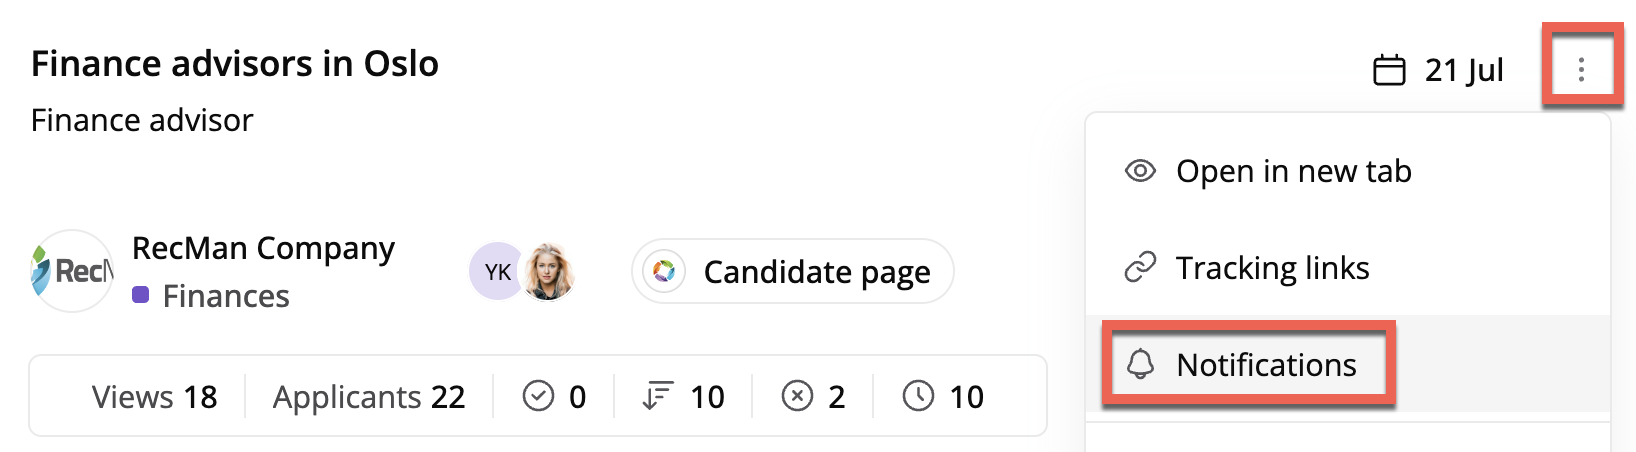Open the three-dot options menu
This screenshot has height=452, width=1636.
tap(1581, 69)
